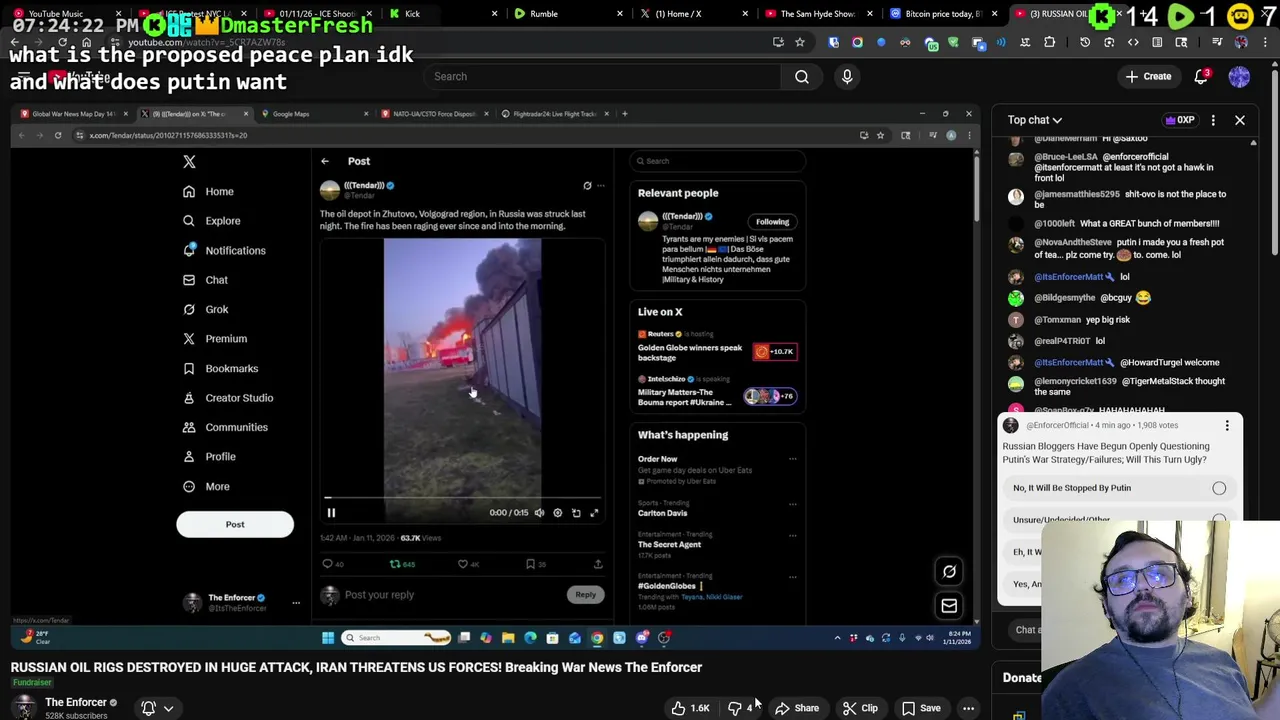The height and width of the screenshot is (720, 1280).
Task: Open Windows Start button in streamed taskbar
Action: [x=328, y=638]
